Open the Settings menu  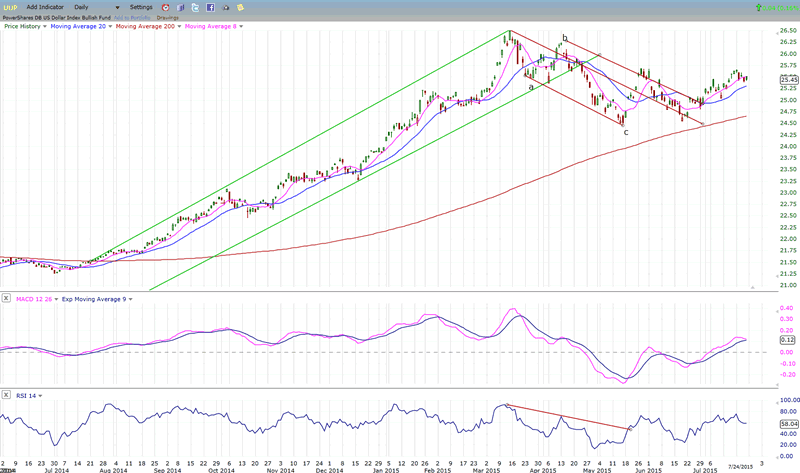click(140, 7)
